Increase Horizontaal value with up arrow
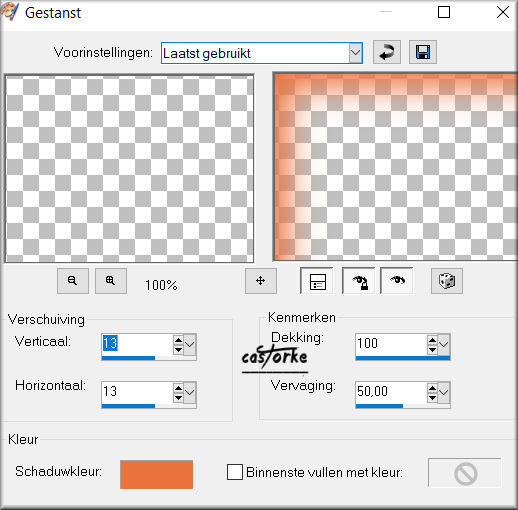Image resolution: width=518 pixels, height=510 pixels. coord(178,388)
